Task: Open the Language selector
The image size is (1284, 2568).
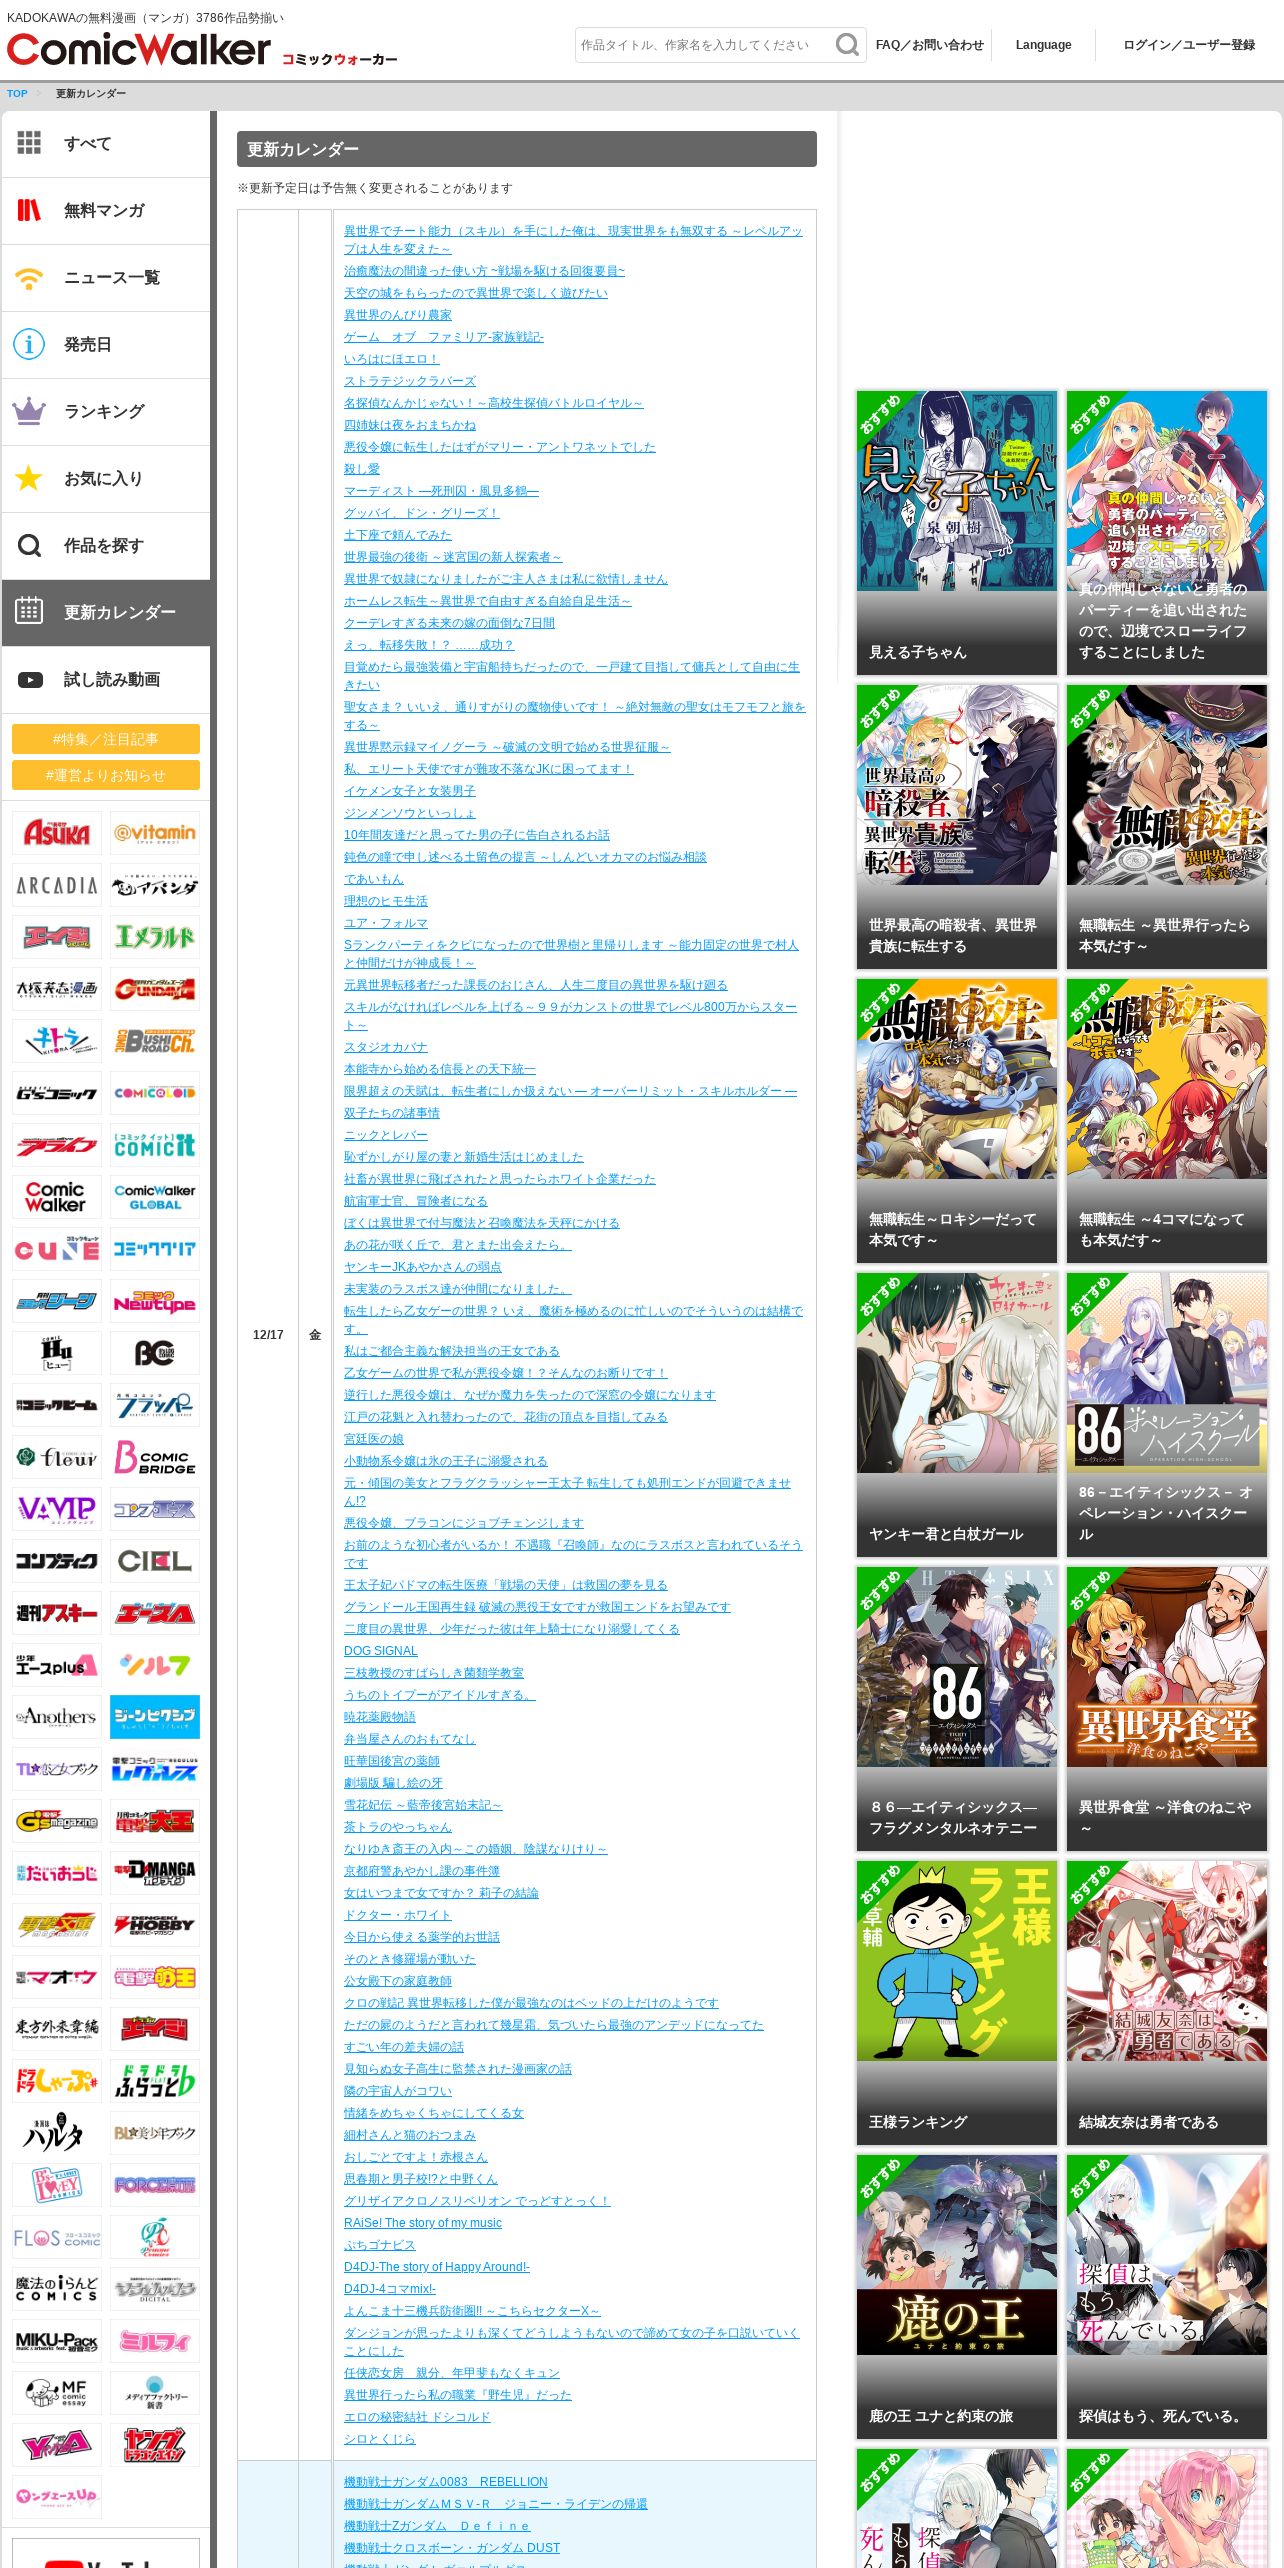Action: (1043, 45)
